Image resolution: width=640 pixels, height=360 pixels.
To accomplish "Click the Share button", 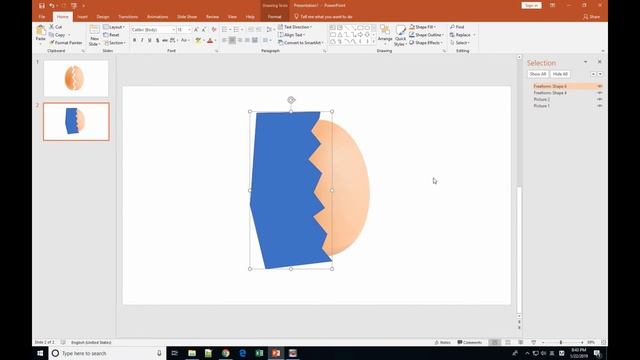I will [592, 17].
